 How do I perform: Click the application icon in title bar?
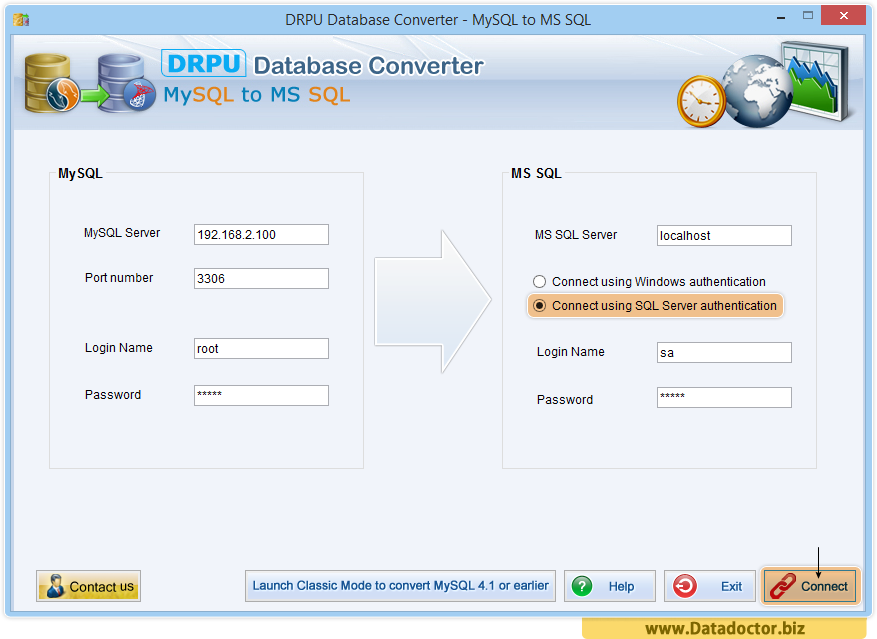[x=21, y=20]
